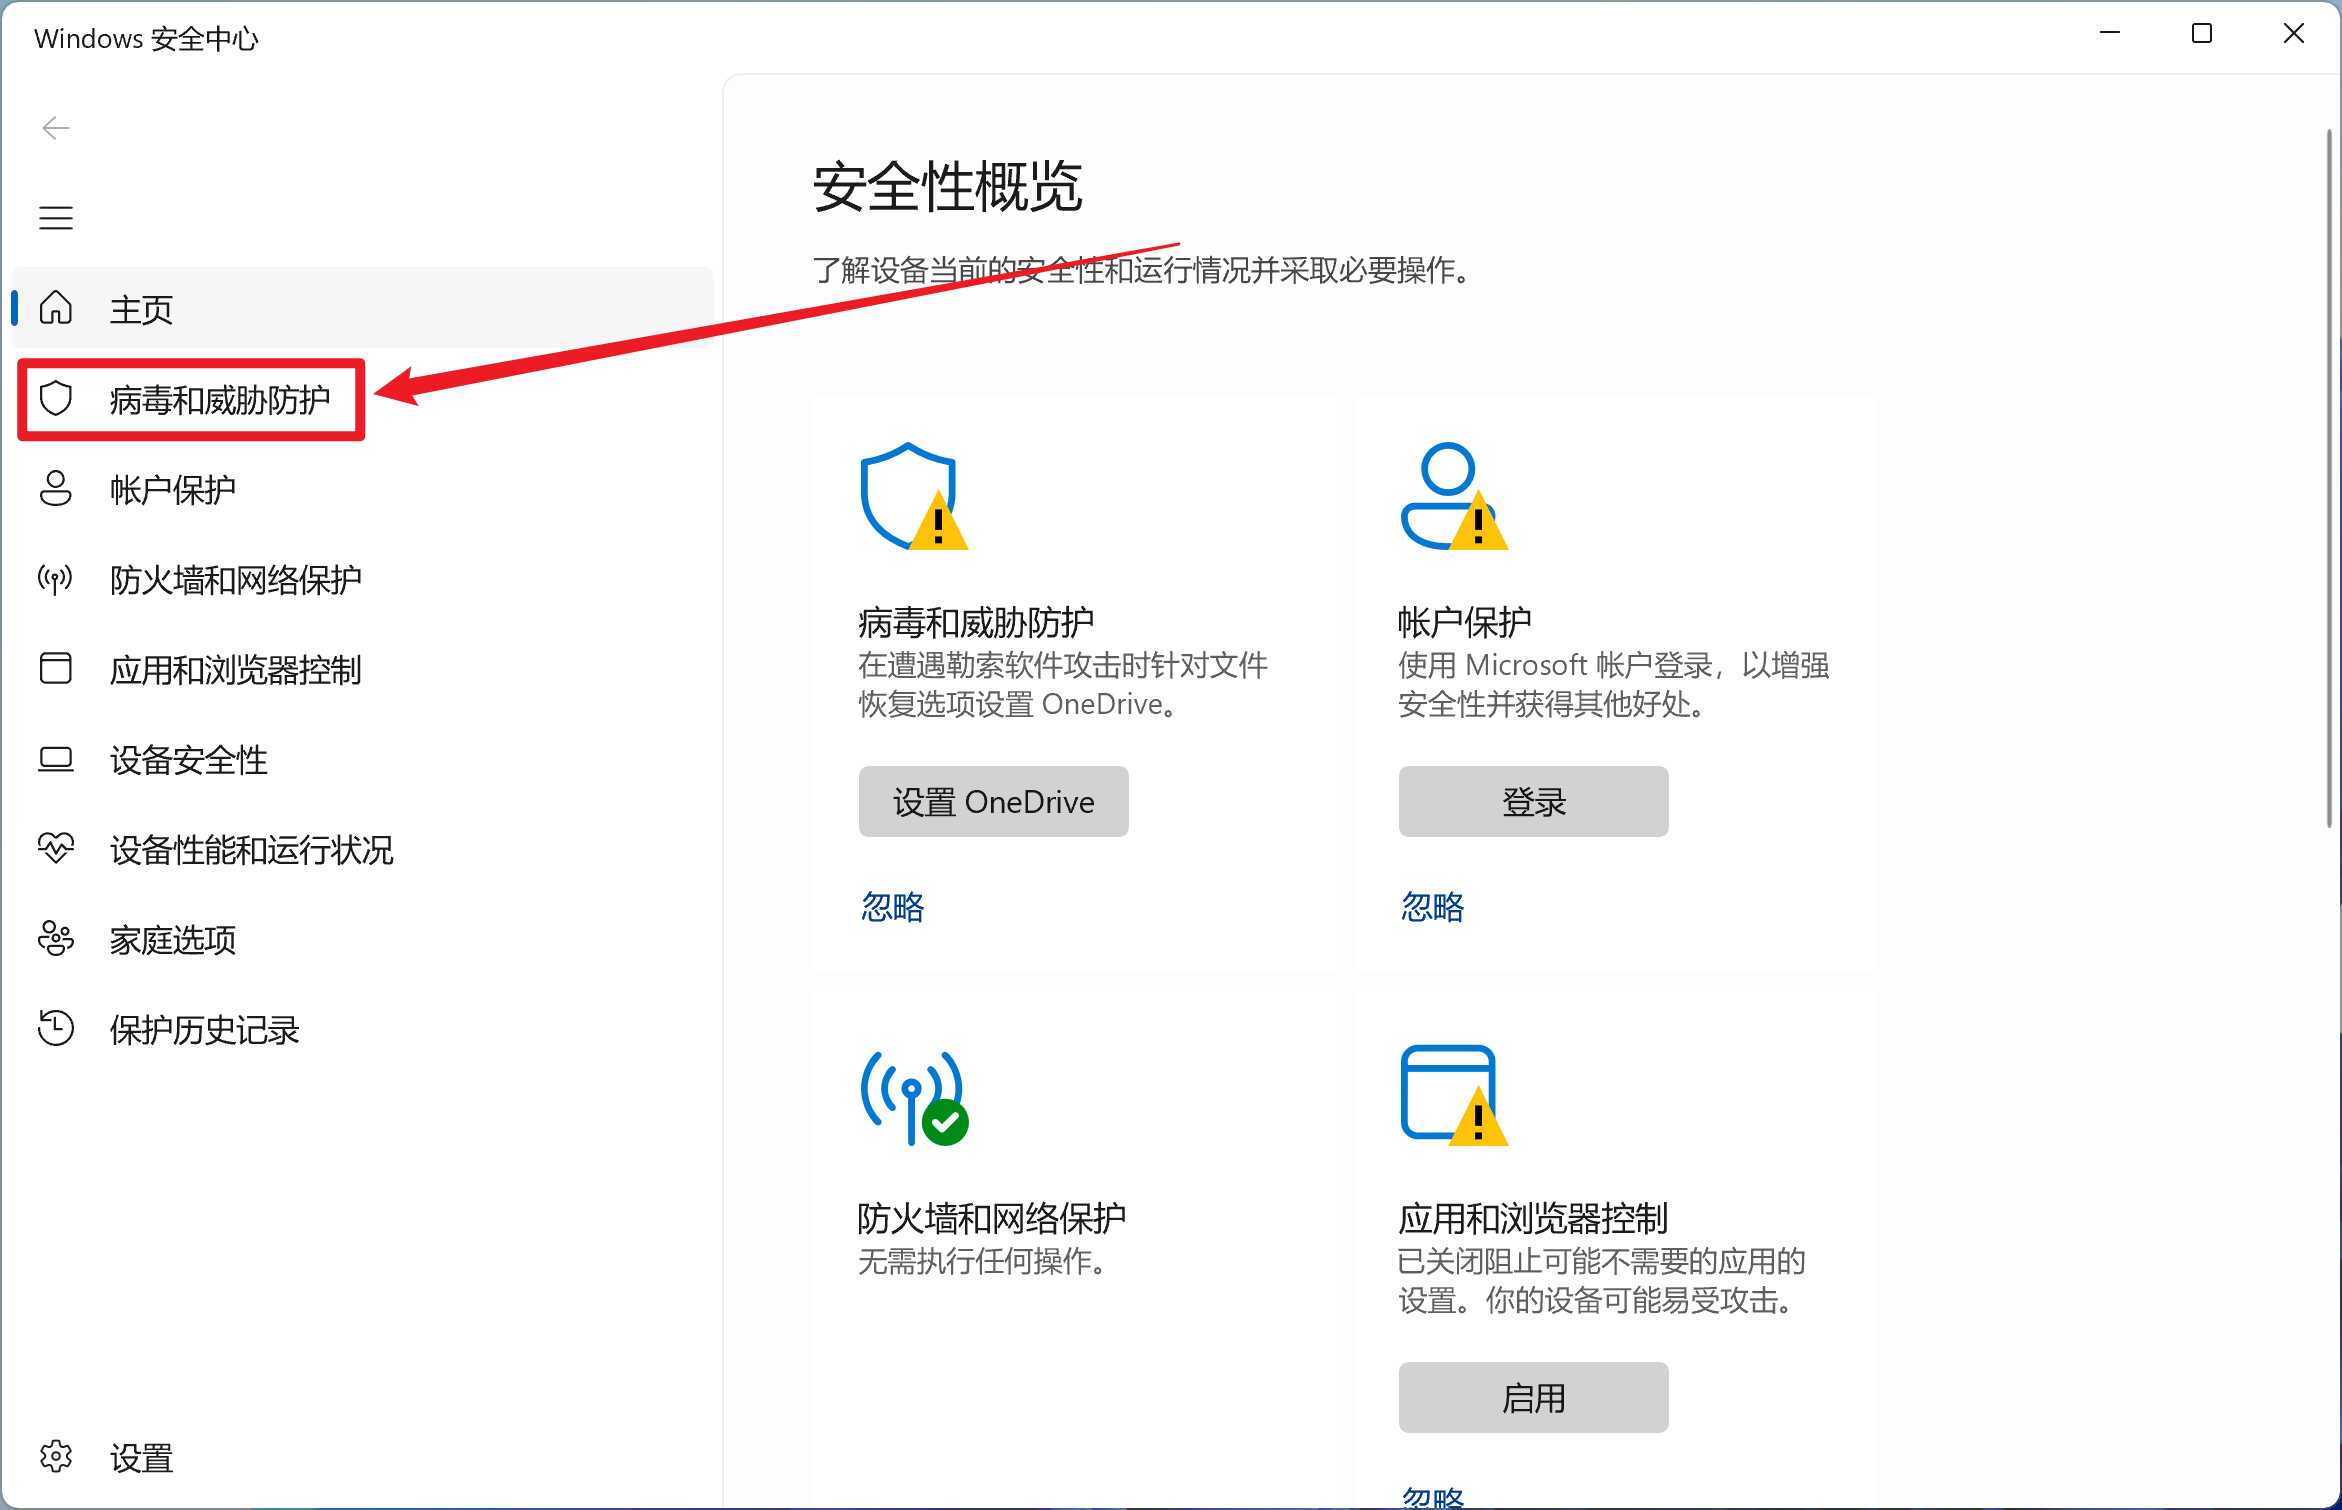Image resolution: width=2342 pixels, height=1510 pixels.
Task: Select 主页 in the sidebar
Action: point(363,308)
